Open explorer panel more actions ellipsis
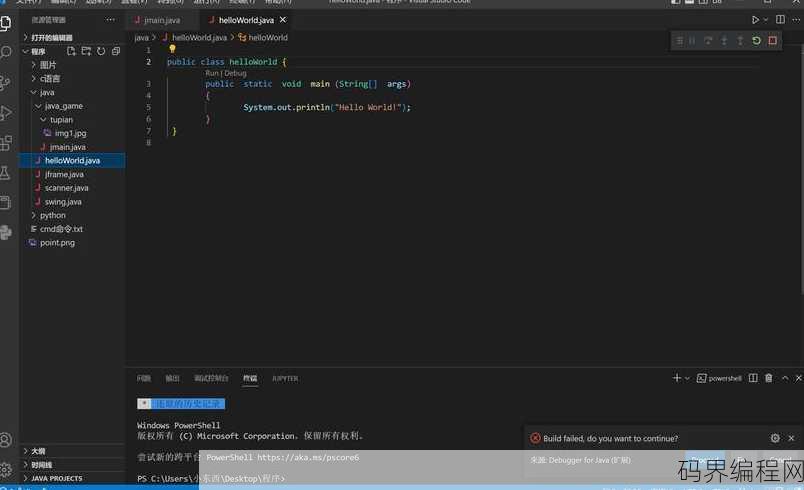The width and height of the screenshot is (804, 490). coord(110,19)
